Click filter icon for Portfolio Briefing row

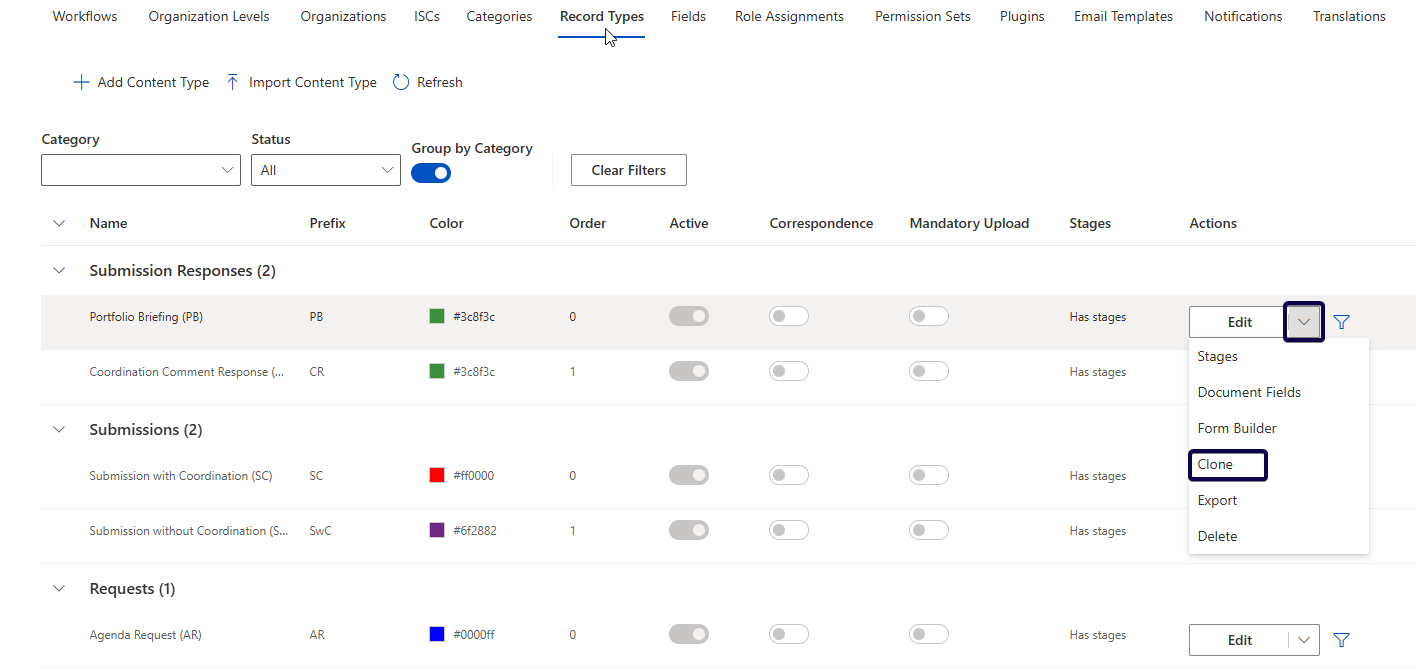(x=1342, y=322)
